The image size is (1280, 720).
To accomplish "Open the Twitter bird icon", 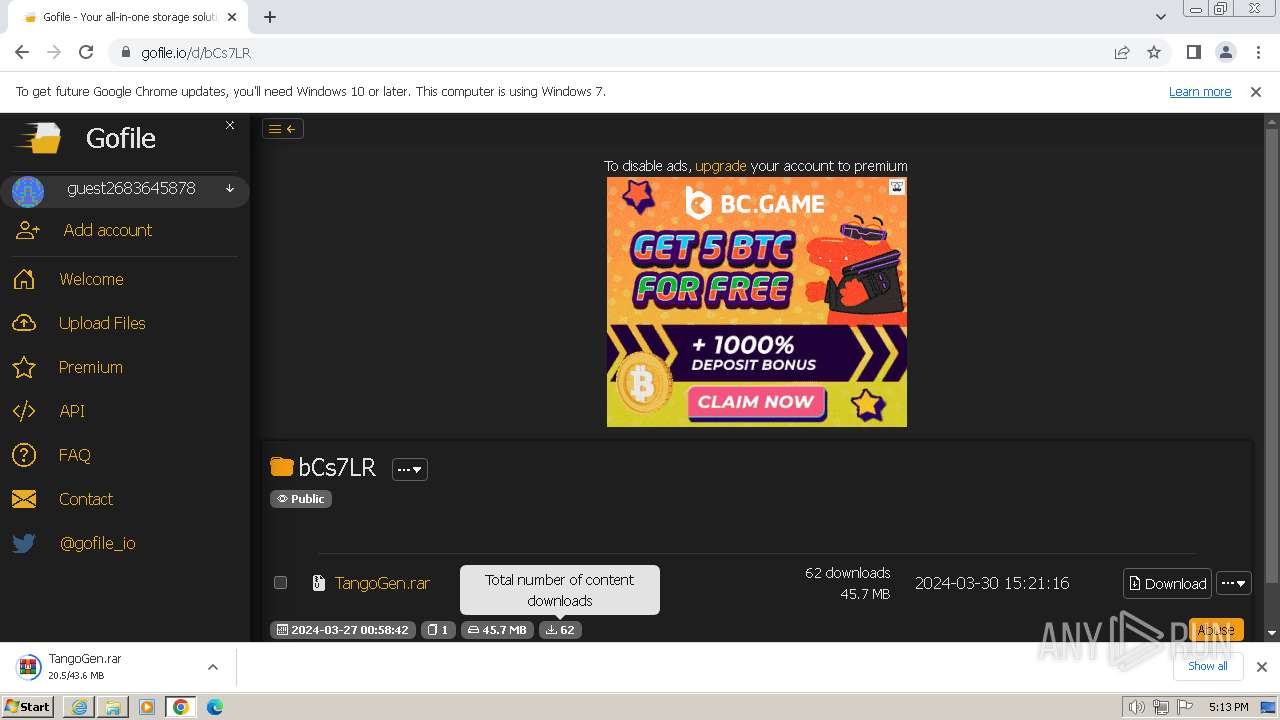I will pyautogui.click(x=24, y=543).
